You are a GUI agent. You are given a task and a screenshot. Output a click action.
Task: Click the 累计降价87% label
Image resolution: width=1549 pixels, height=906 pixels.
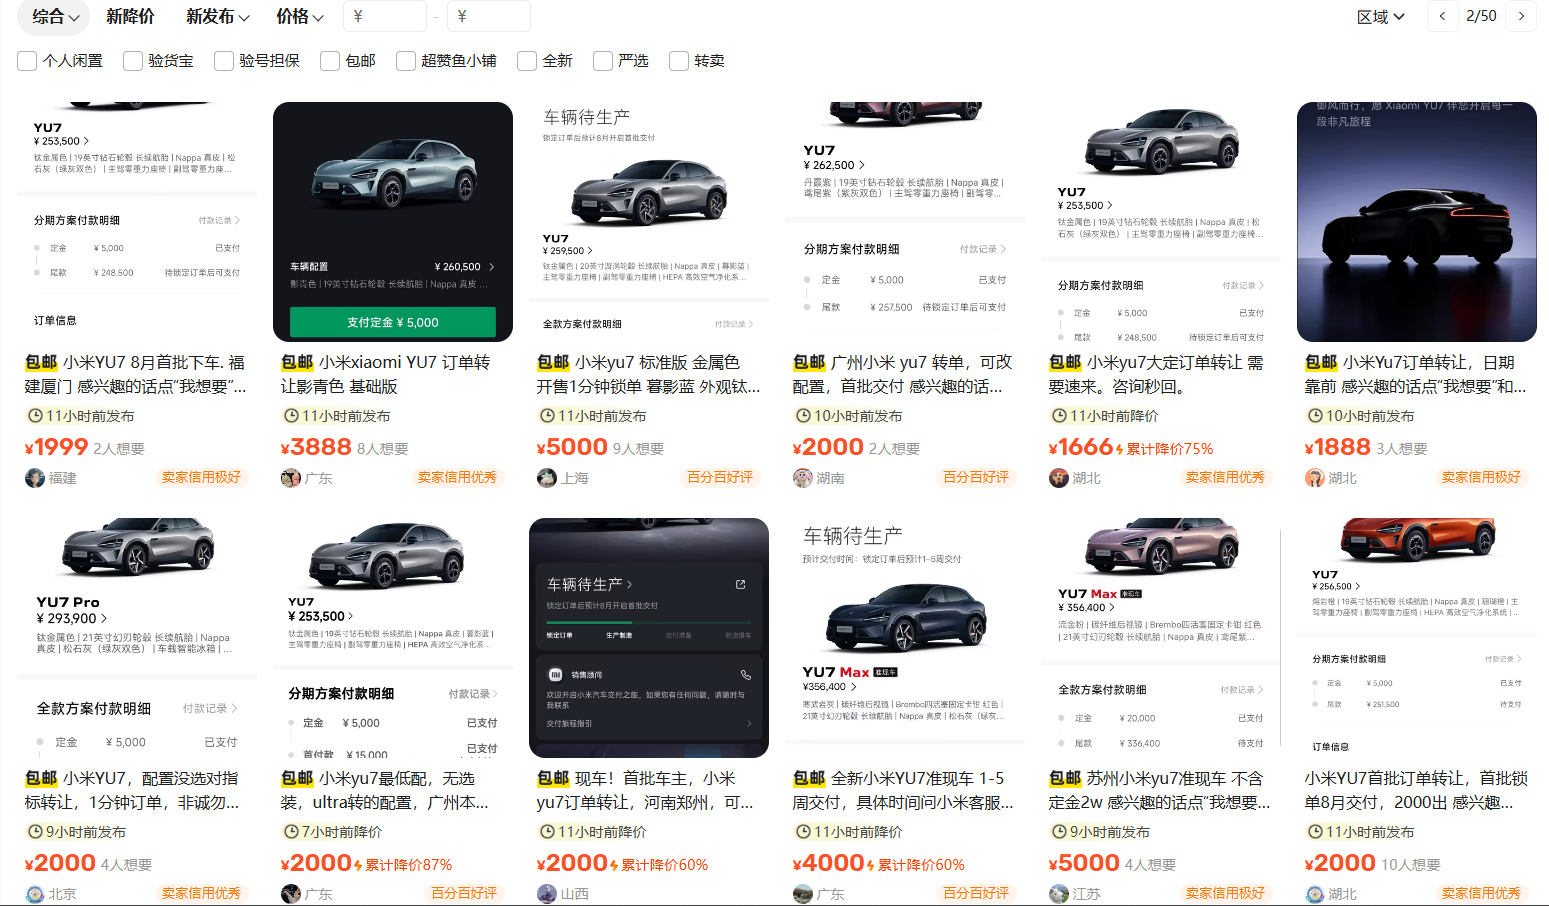point(408,865)
